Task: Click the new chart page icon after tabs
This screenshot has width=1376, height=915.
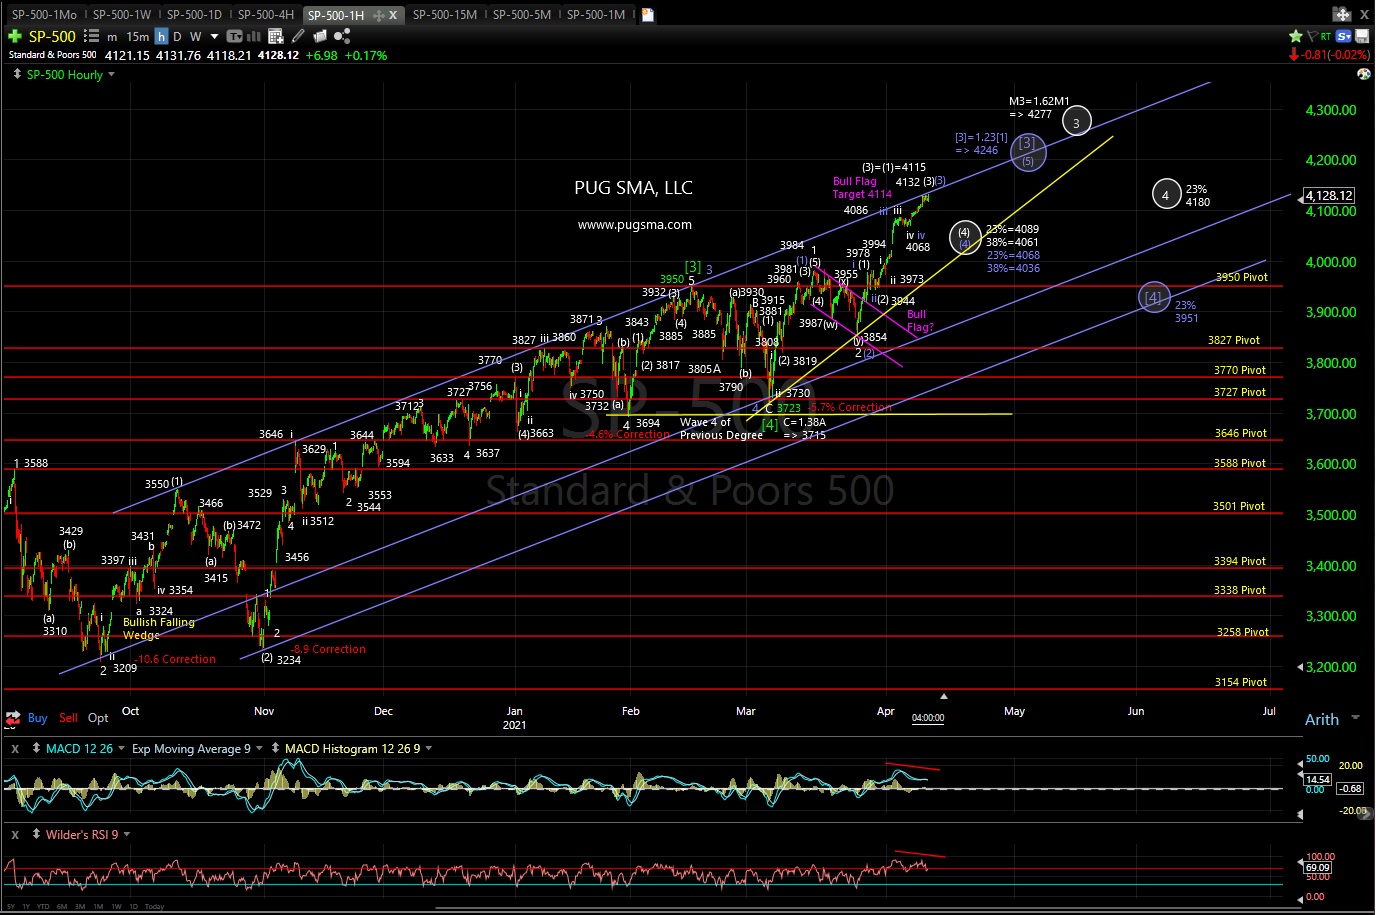Action: (648, 15)
